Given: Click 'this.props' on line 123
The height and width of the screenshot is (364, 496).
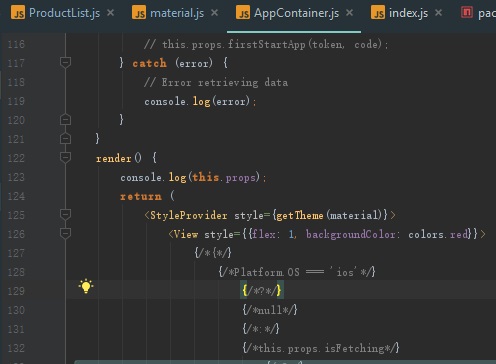Looking at the screenshot, I should click(x=224, y=177).
